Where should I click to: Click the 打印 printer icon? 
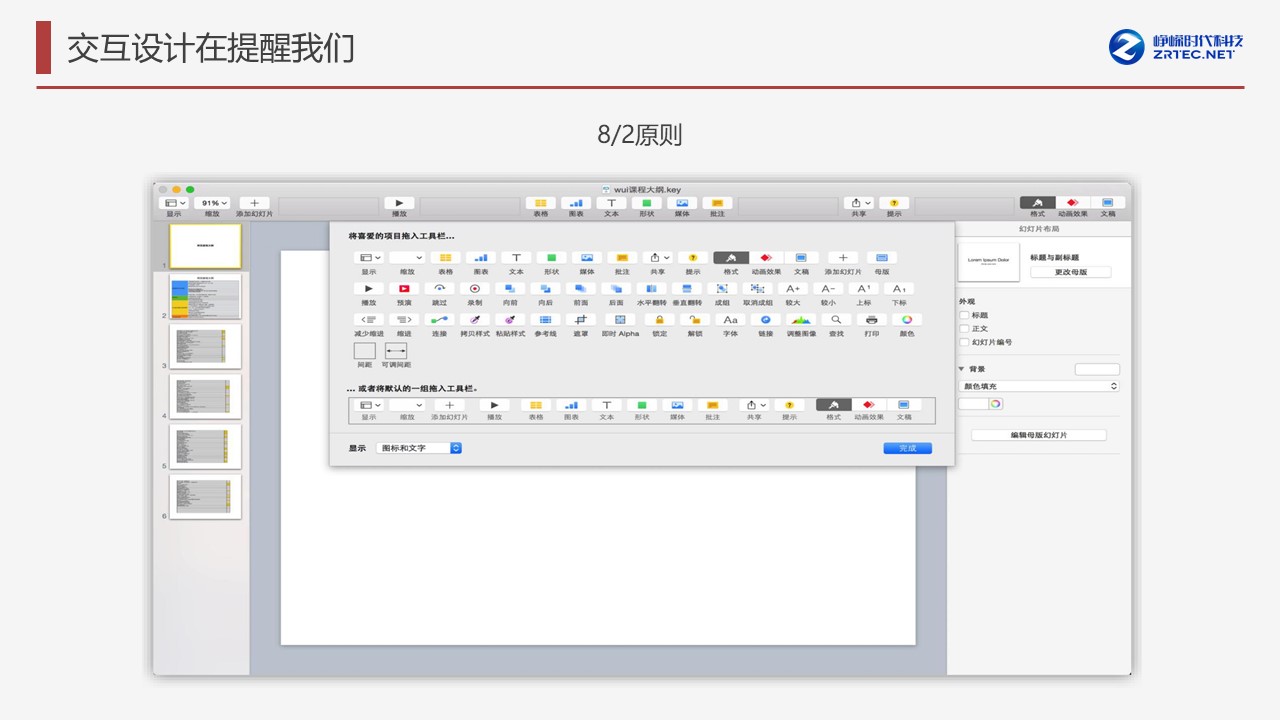(871, 320)
